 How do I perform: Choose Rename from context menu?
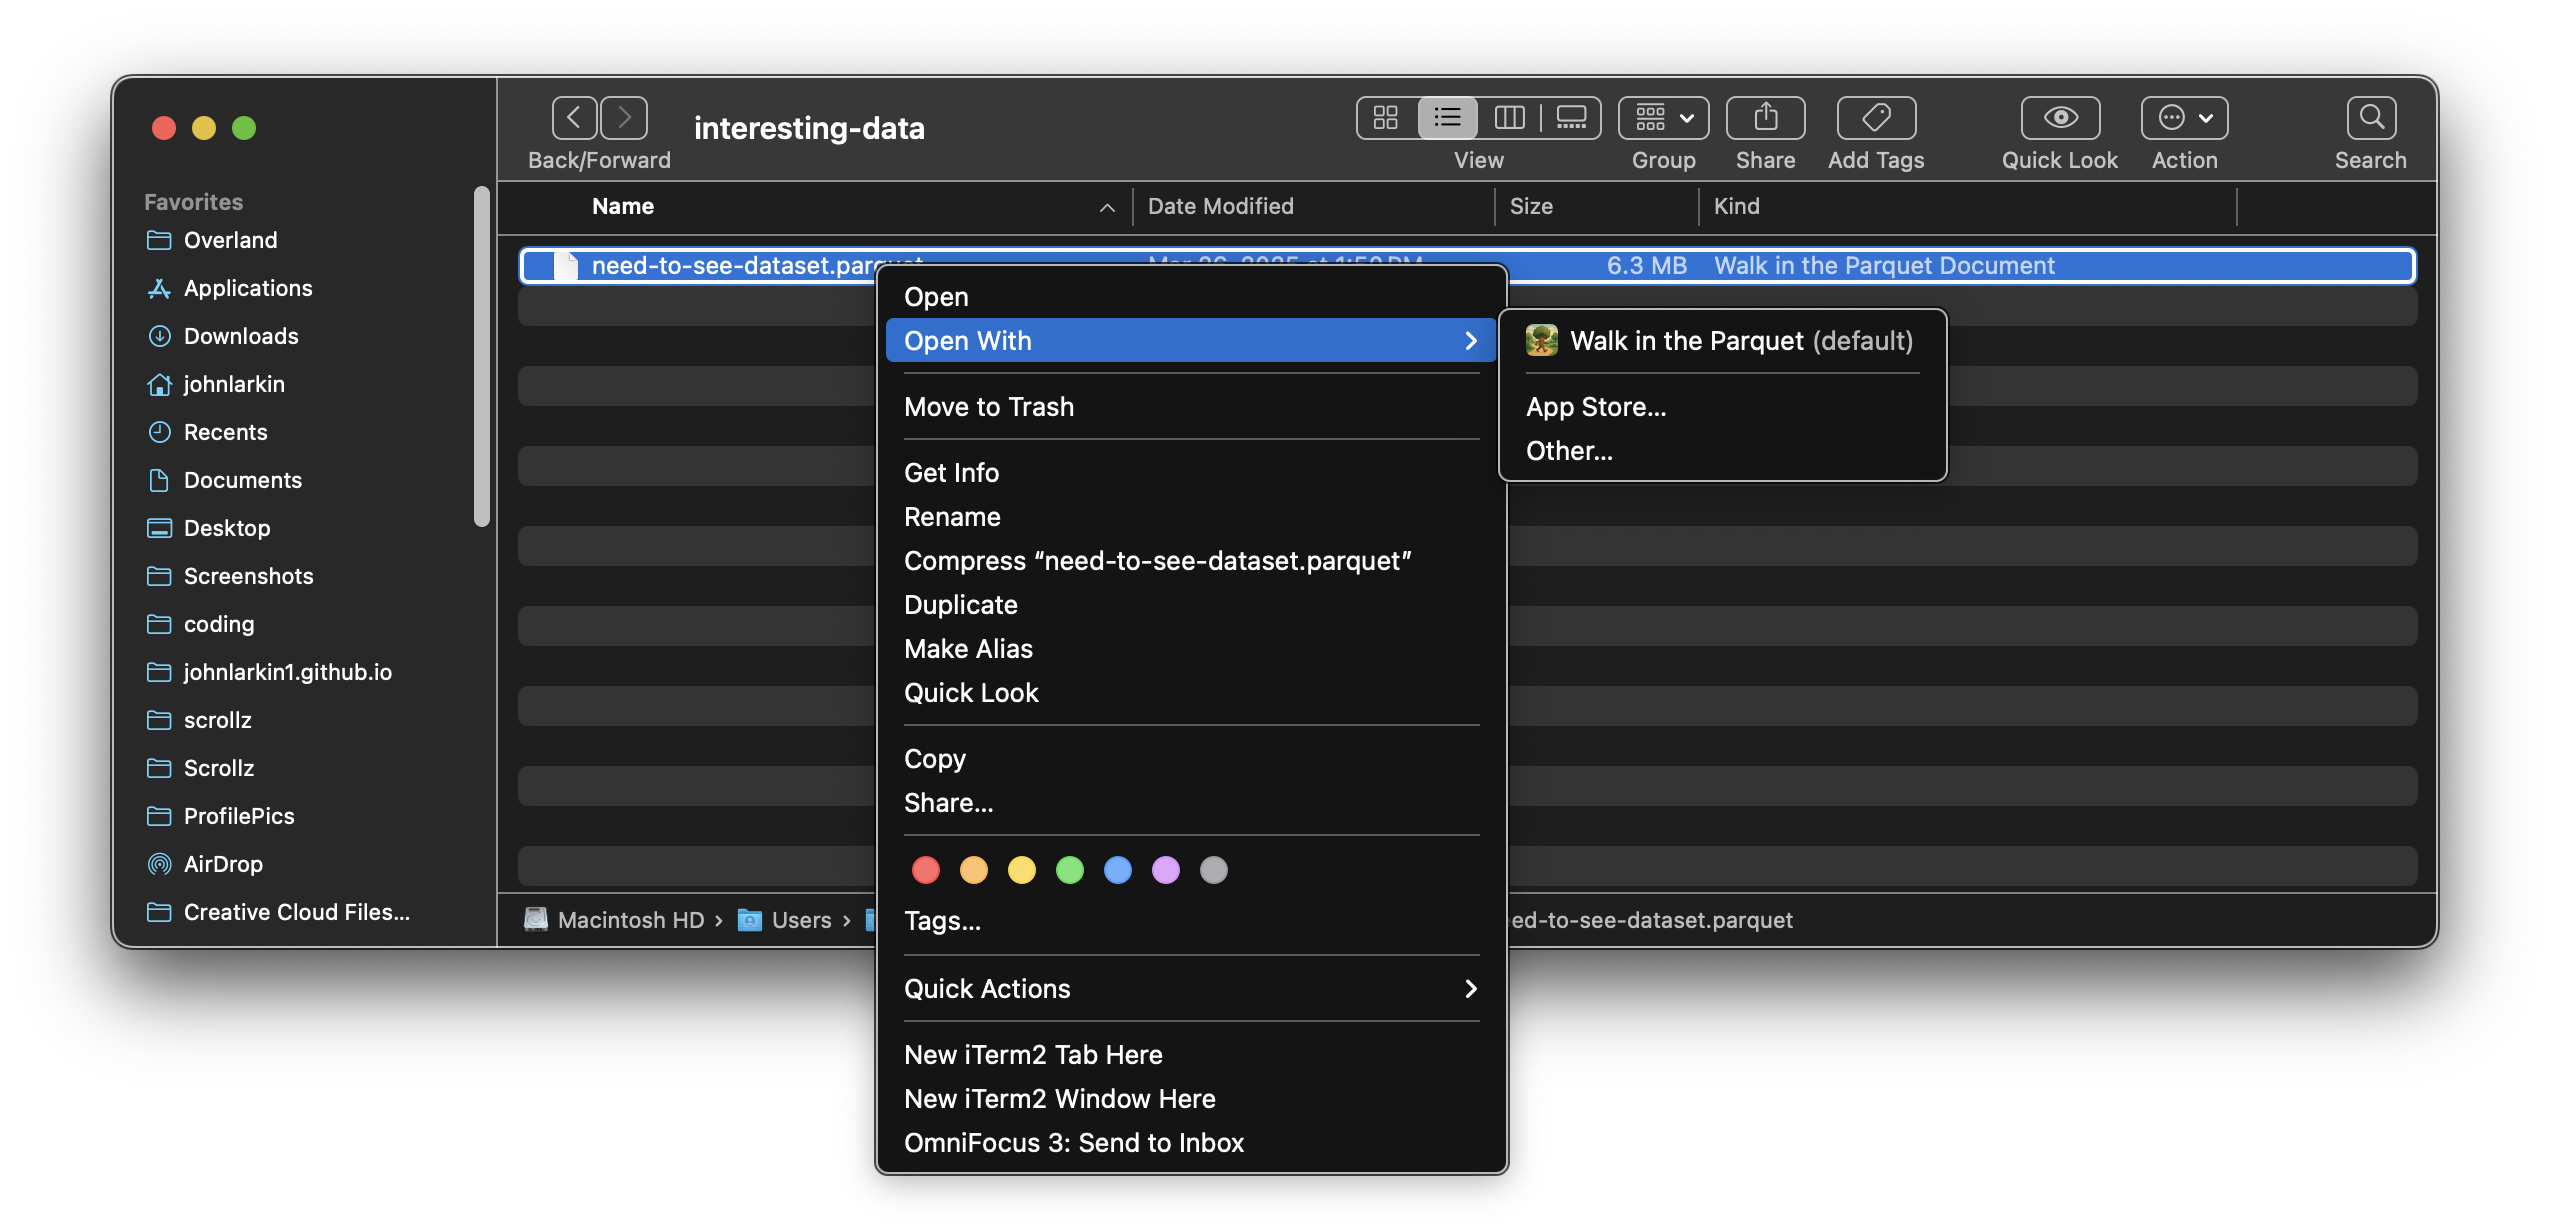tap(1191, 517)
